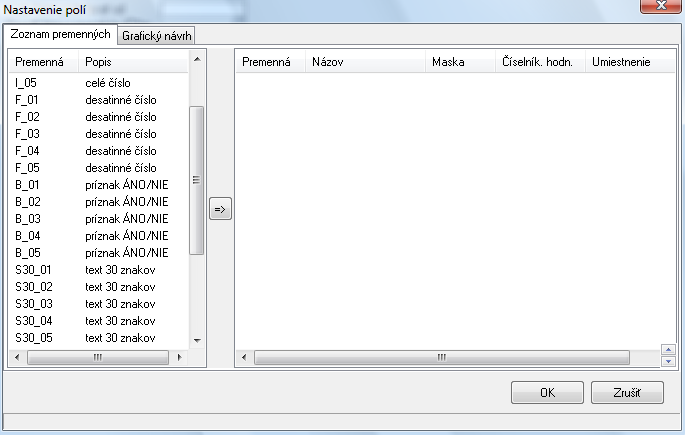Screen dimensions: 685x435
Task: Click the arrow button to add variable
Action: pyautogui.click(x=220, y=210)
